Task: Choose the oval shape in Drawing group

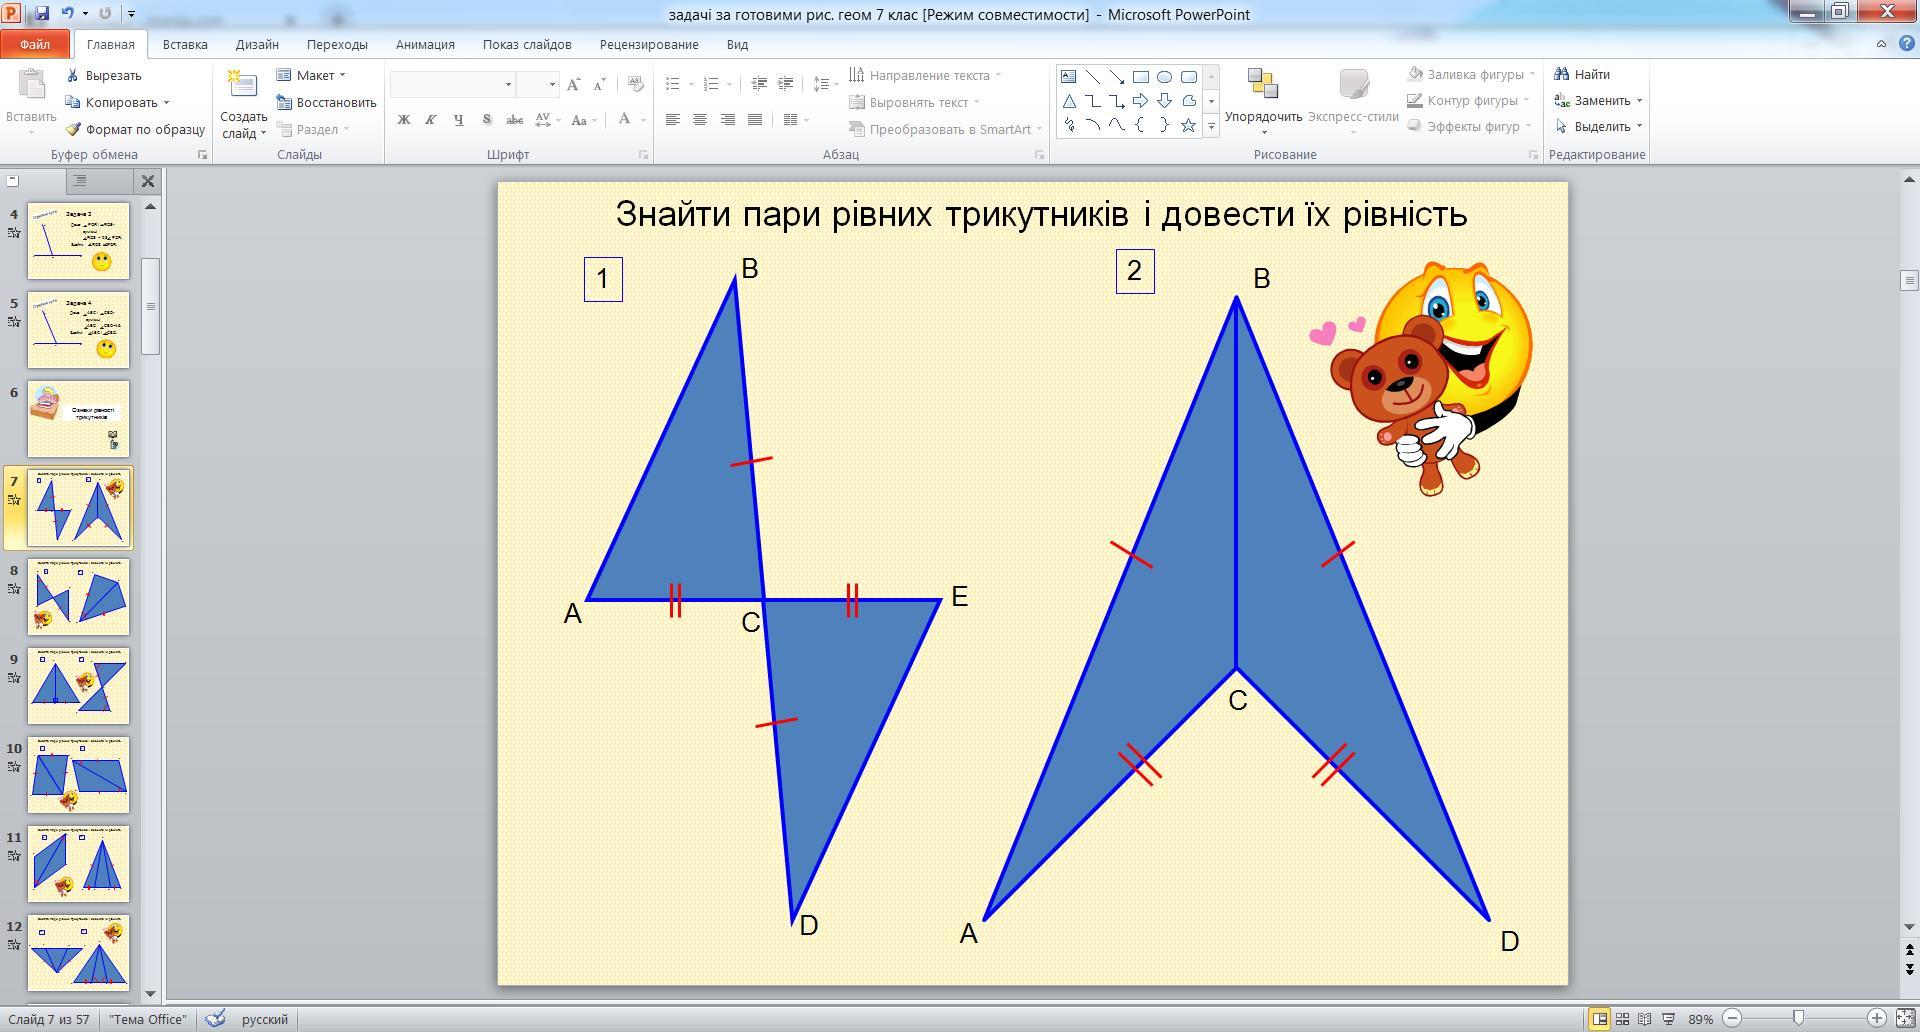Action: (x=1164, y=77)
